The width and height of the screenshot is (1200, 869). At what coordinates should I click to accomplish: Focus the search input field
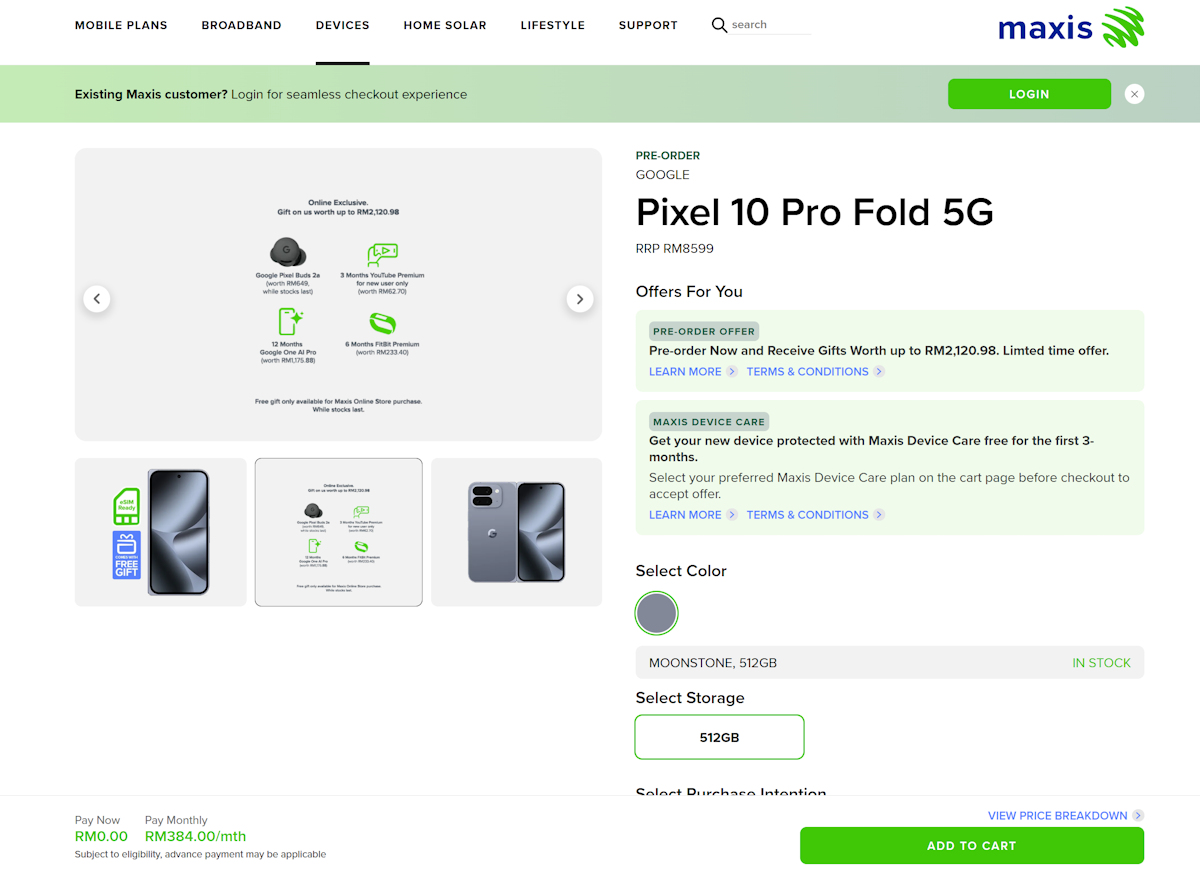pyautogui.click(x=768, y=25)
